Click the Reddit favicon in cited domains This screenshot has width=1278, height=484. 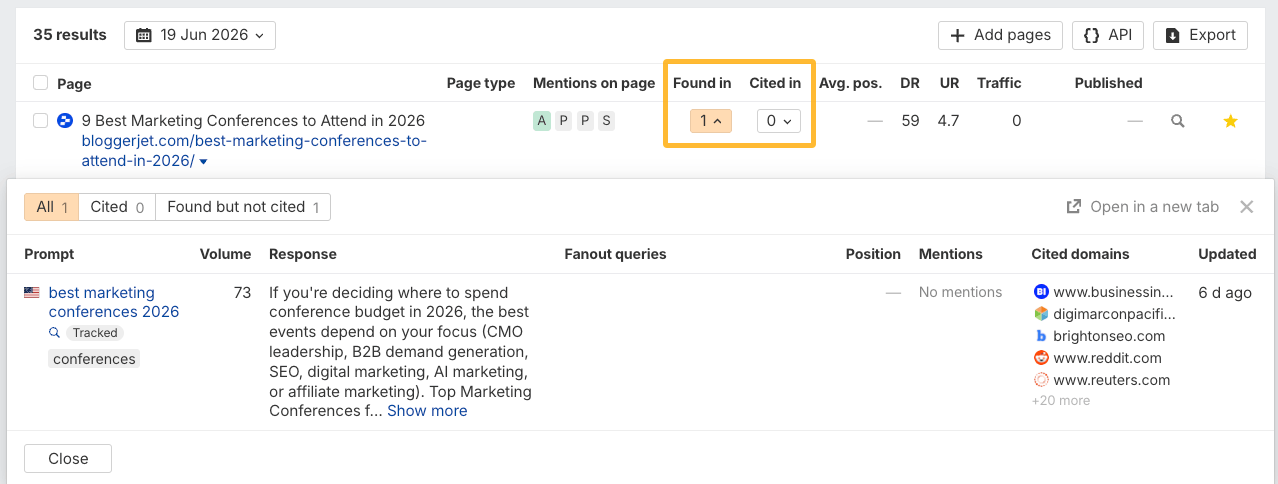pyautogui.click(x=1041, y=358)
